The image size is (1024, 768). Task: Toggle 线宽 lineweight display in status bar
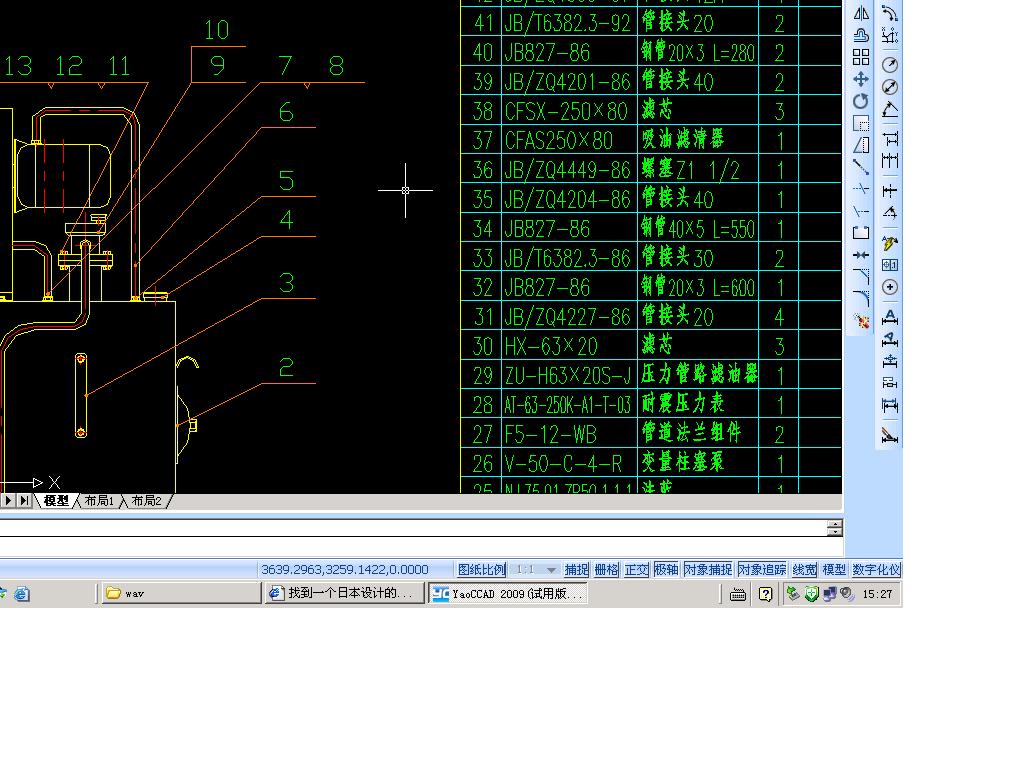[x=805, y=569]
